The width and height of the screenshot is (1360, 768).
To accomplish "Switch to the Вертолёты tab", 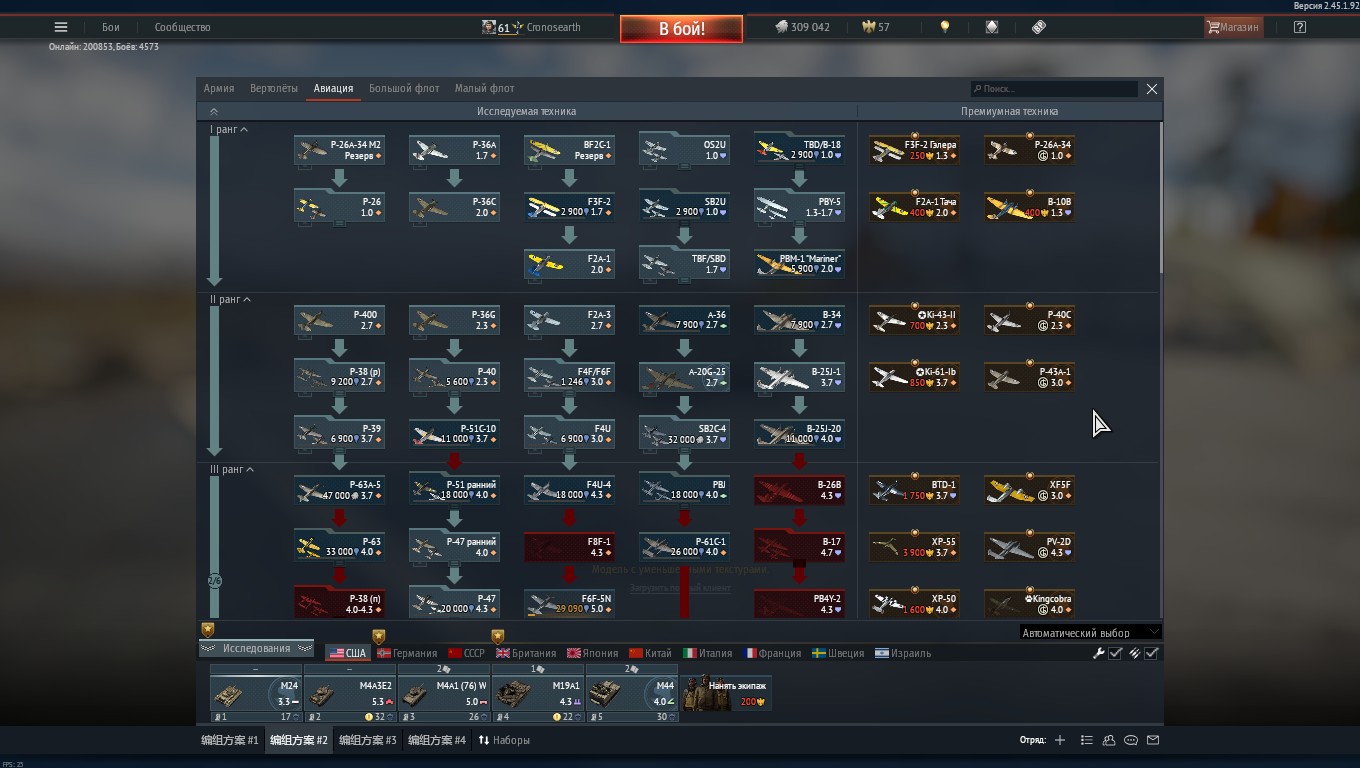I will (274, 88).
